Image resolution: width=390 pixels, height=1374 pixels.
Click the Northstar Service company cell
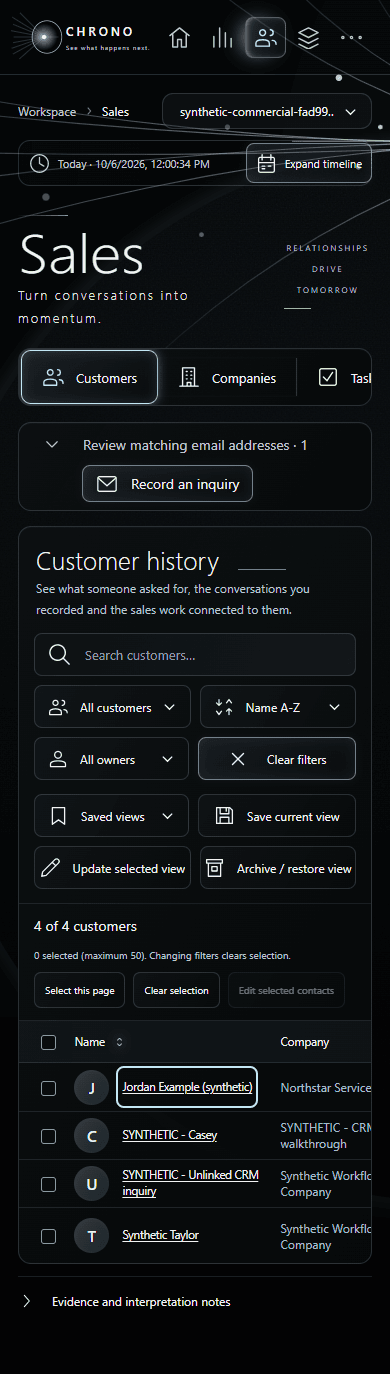tap(325, 1088)
